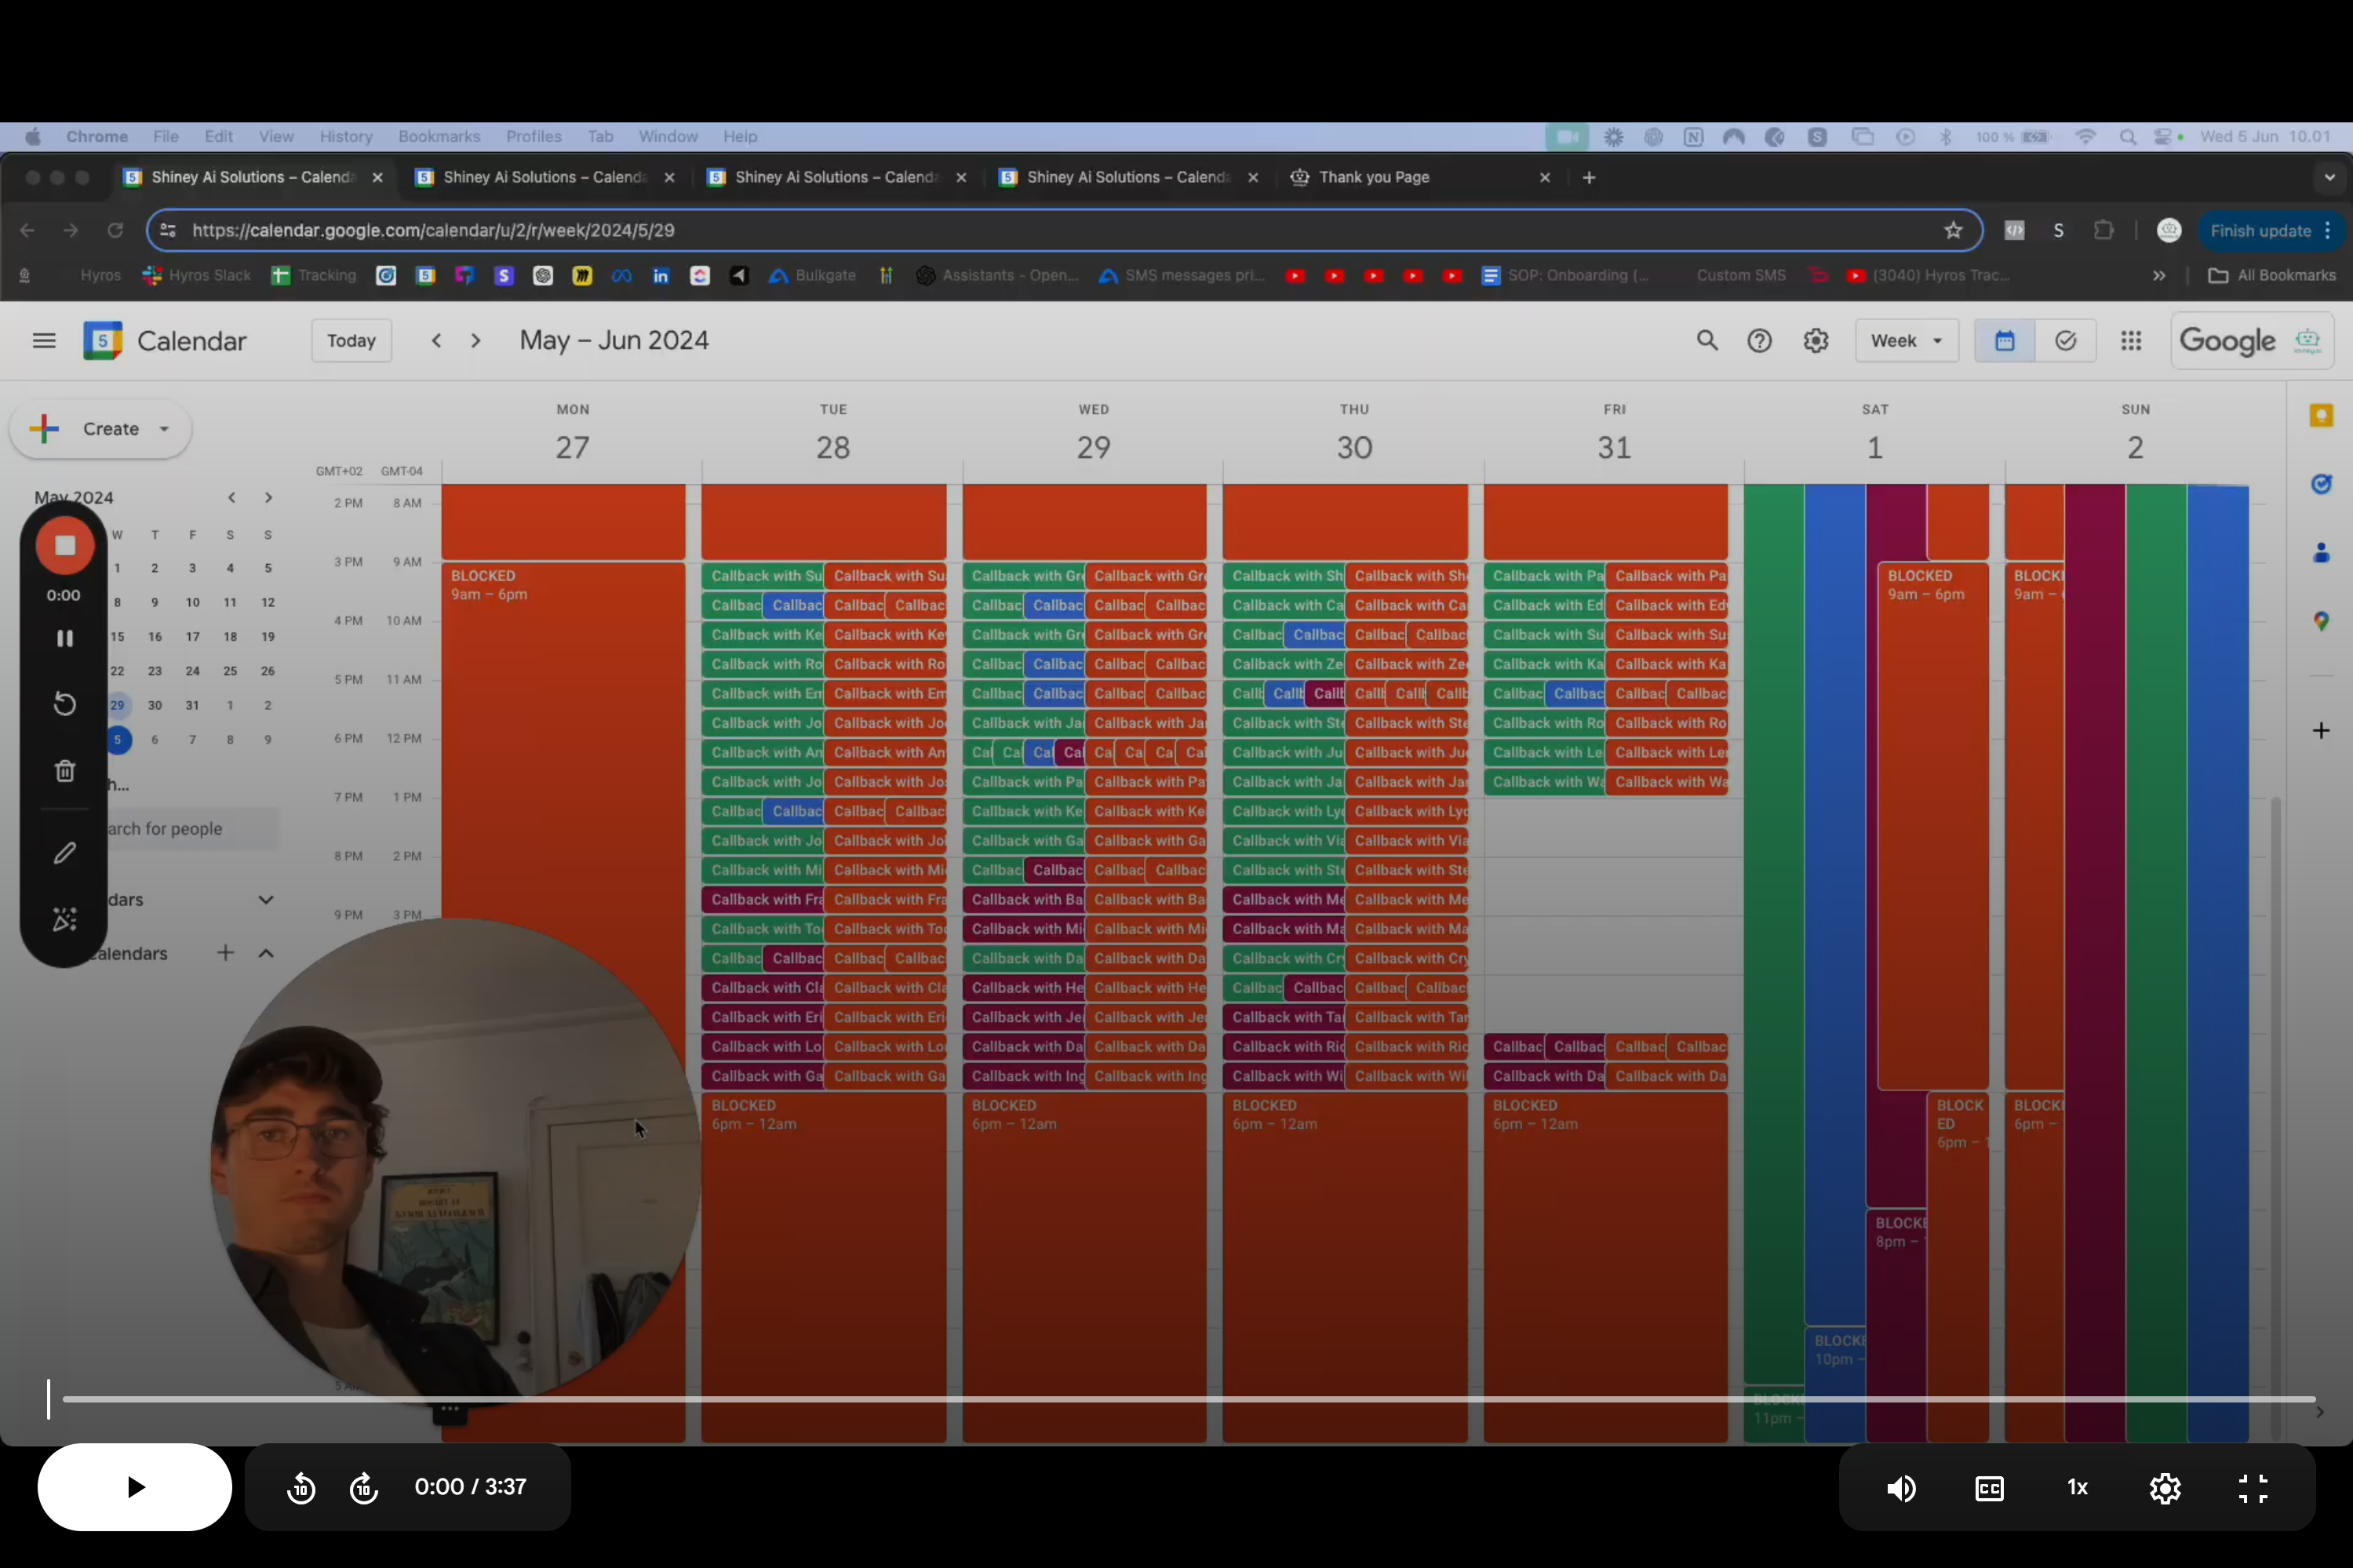Image resolution: width=2353 pixels, height=1568 pixels.
Task: Click the trash icon in recording toolbar
Action: coord(65,771)
